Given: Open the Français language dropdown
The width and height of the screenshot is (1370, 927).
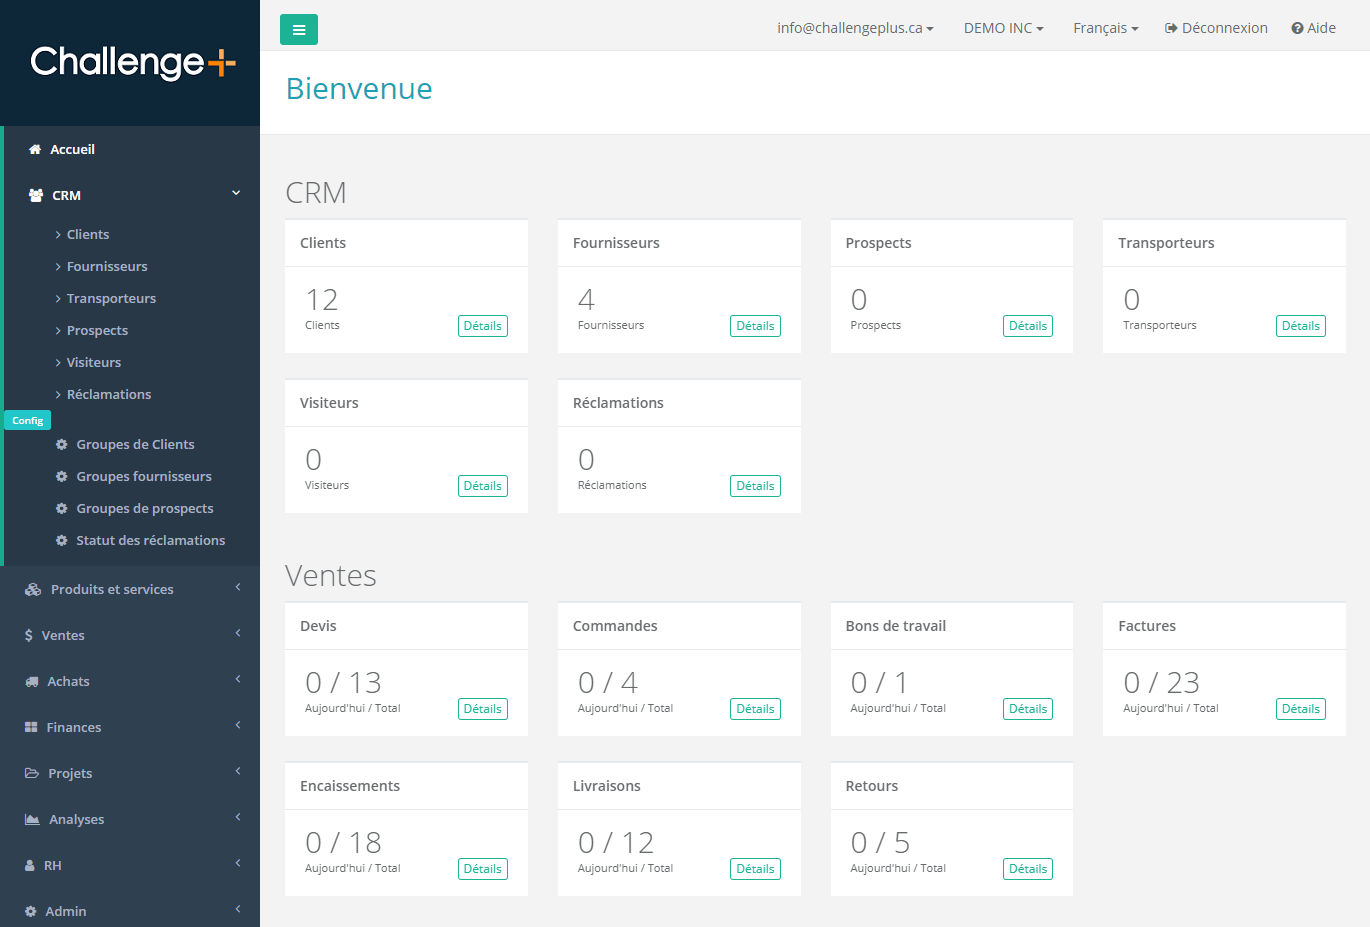Looking at the screenshot, I should [1105, 28].
